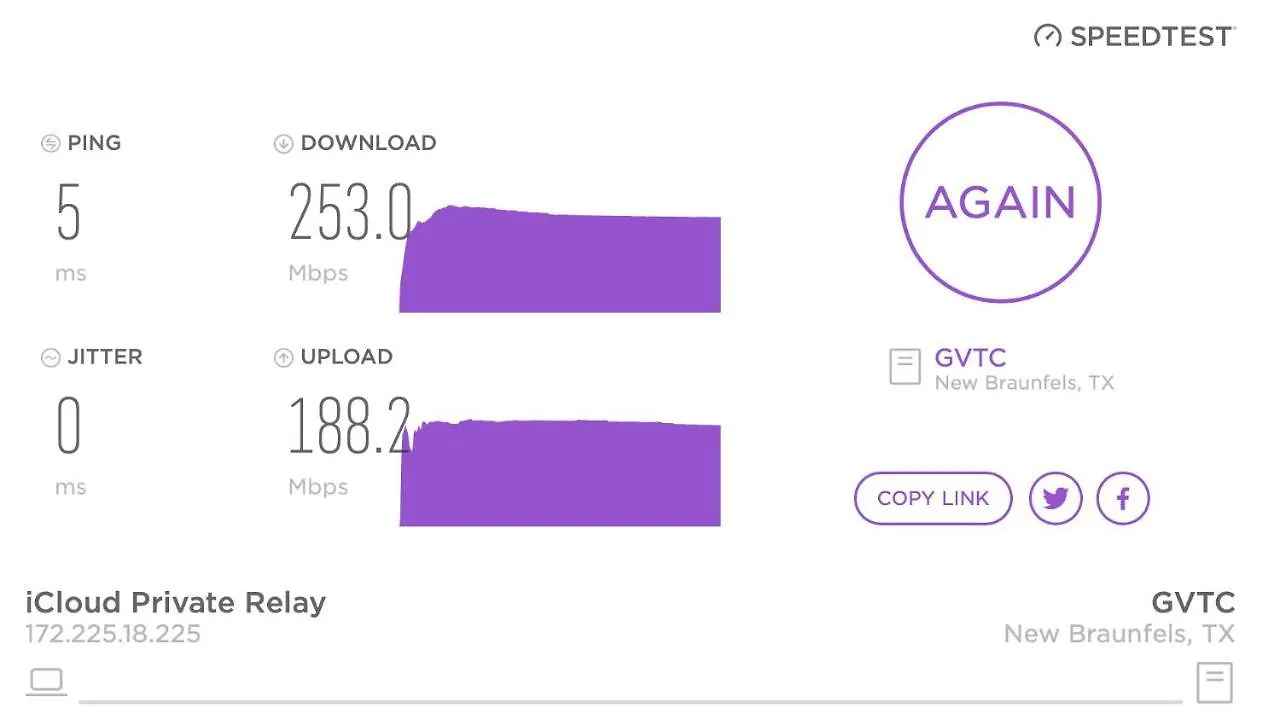The width and height of the screenshot is (1280, 725).
Task: Select the iCloud Private Relay label
Action: 176,603
